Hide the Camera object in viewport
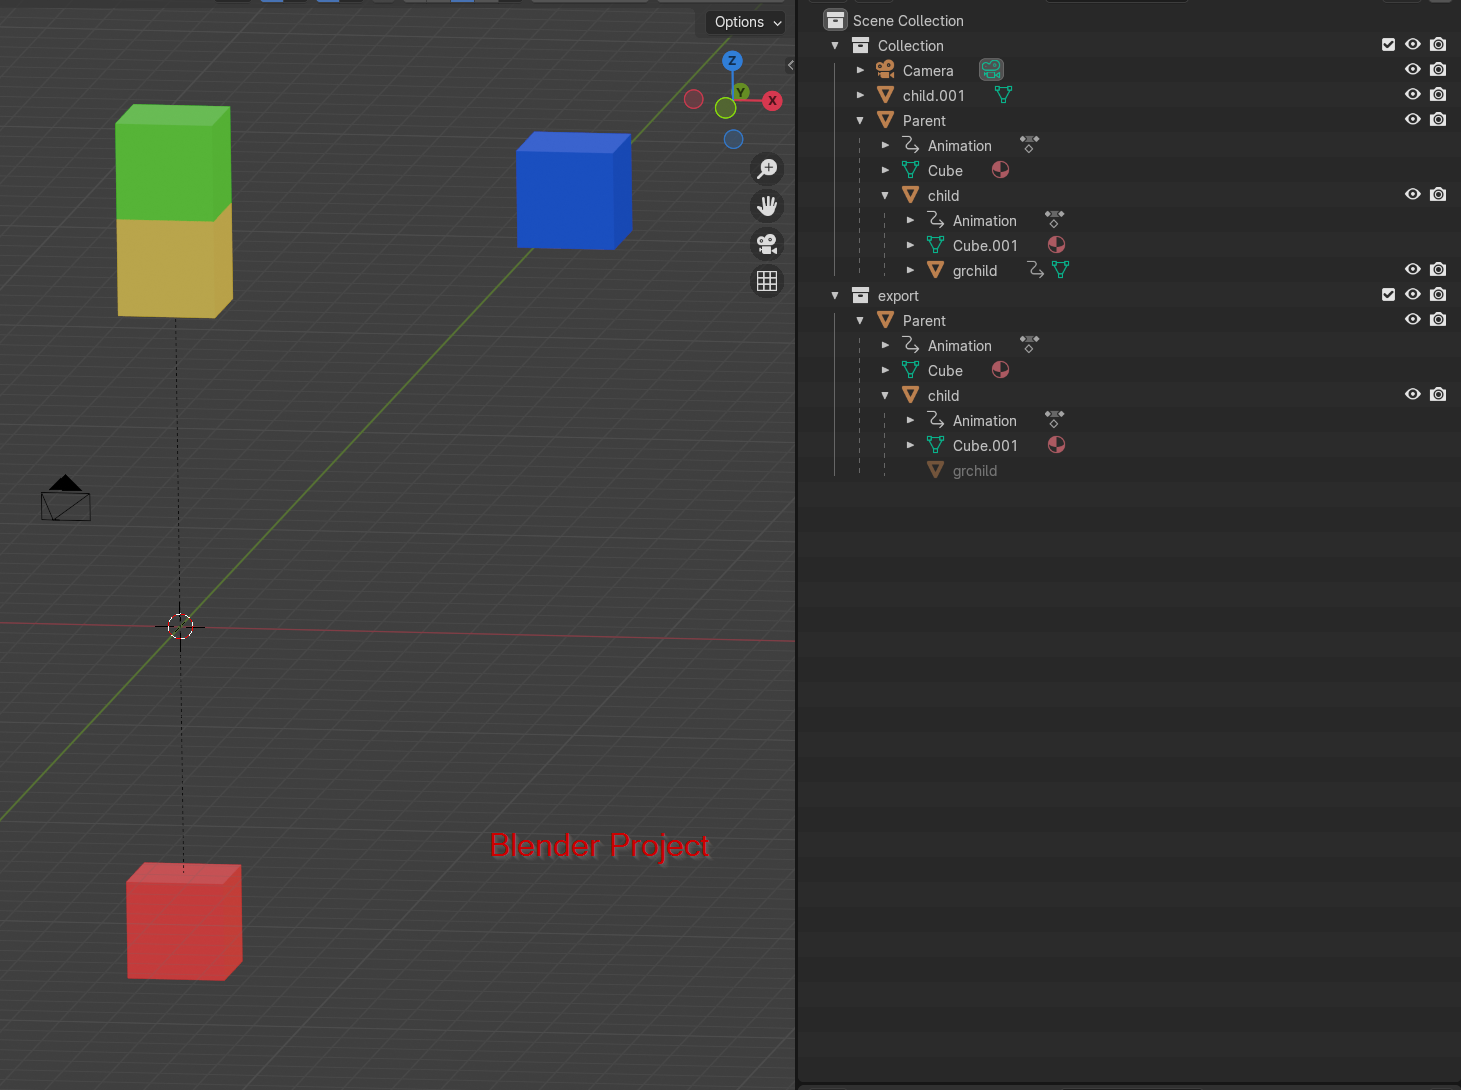The image size is (1461, 1090). point(1413,70)
